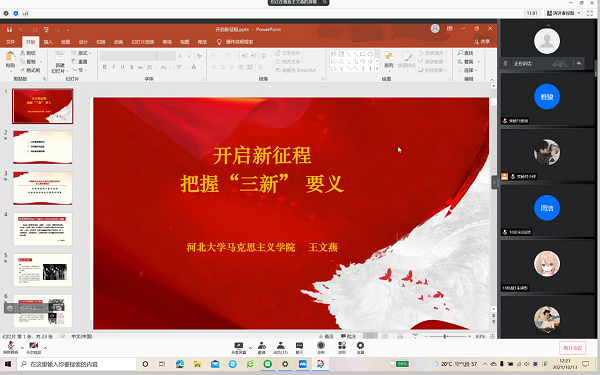
Task: Open the meeting settings gear icon
Action: [x=360, y=346]
